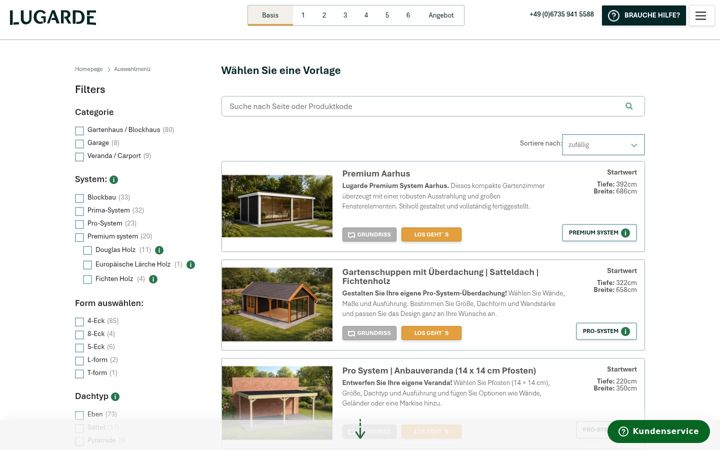This screenshot has width=720, height=450.
Task: Select the Fichten Holz checkbox
Action: click(87, 279)
